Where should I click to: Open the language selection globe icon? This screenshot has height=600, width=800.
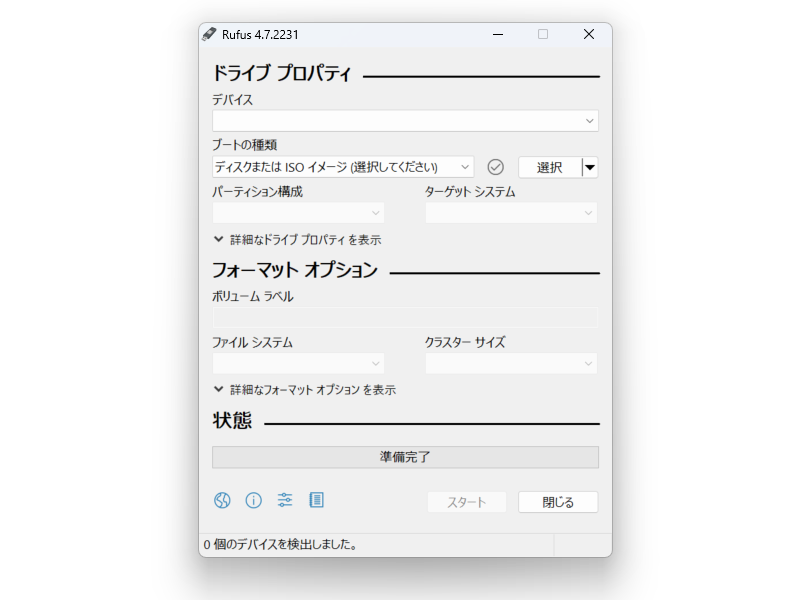coord(221,501)
